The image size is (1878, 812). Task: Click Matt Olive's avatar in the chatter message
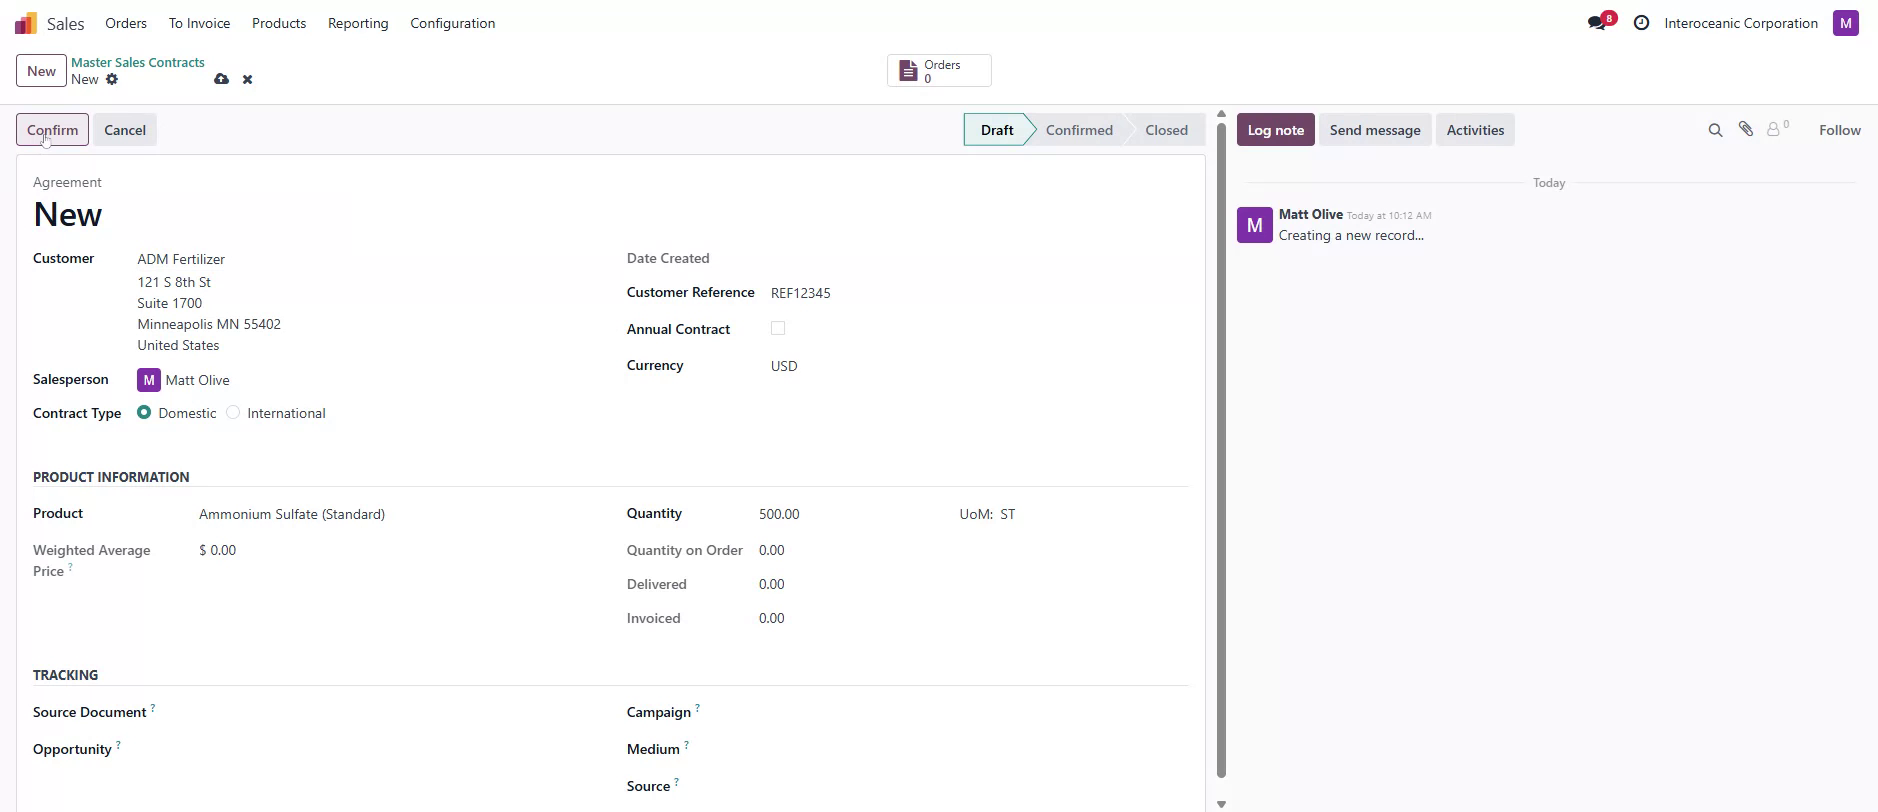(1255, 225)
